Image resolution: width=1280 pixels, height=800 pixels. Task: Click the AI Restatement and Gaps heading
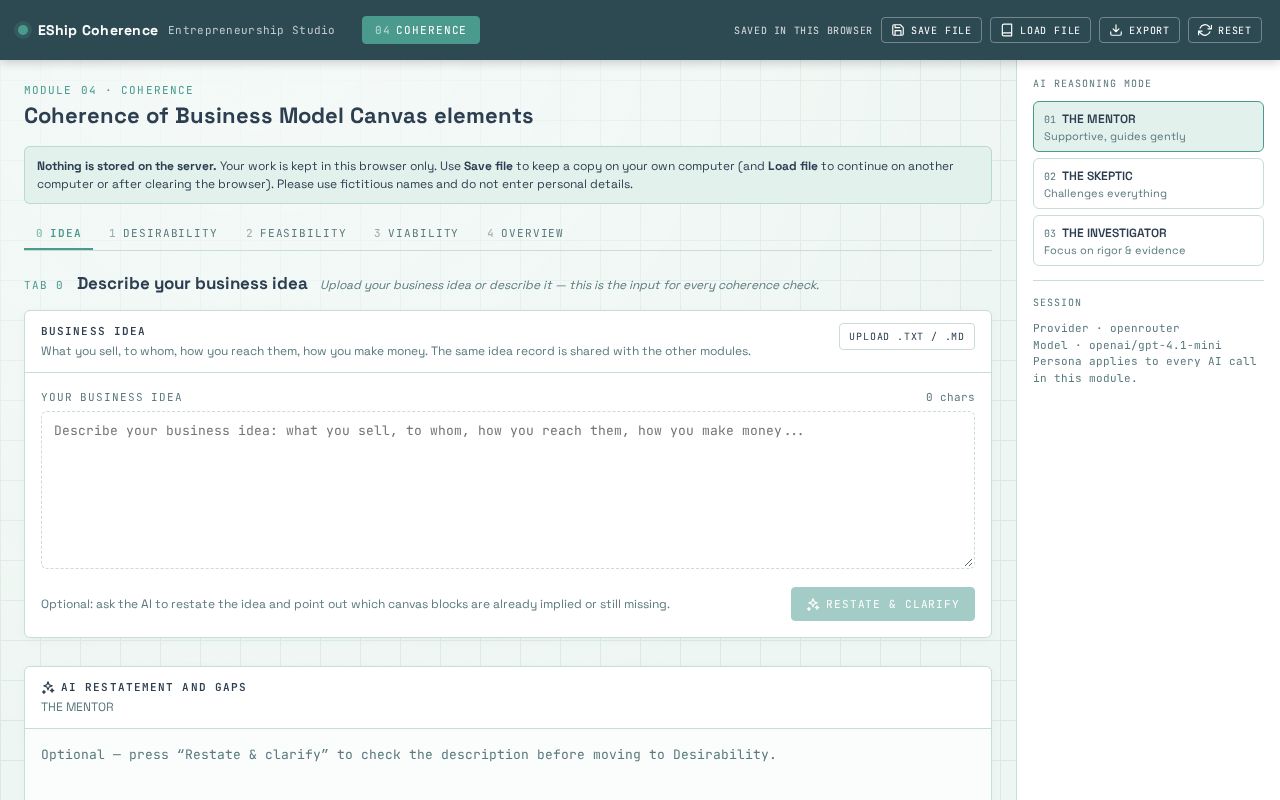[x=154, y=687]
